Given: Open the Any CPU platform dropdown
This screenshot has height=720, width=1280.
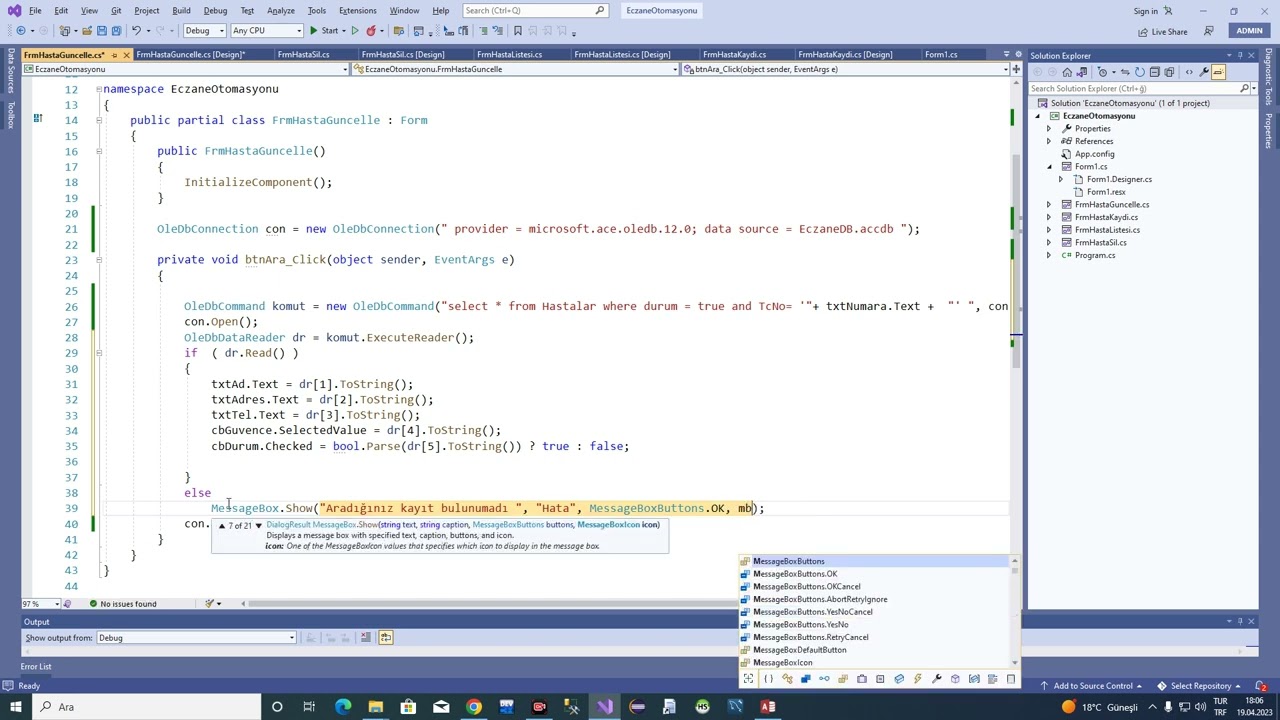Looking at the screenshot, I should pyautogui.click(x=267, y=31).
